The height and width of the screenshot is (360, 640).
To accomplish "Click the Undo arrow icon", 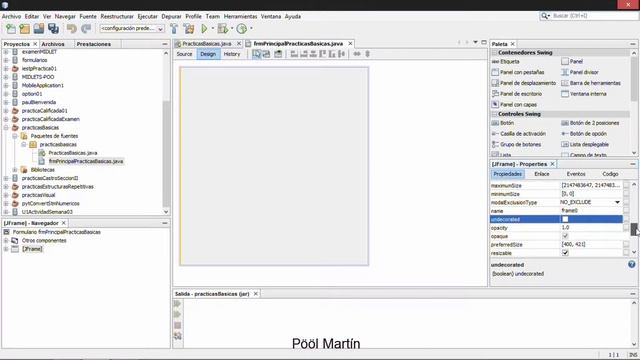I will click(72, 29).
